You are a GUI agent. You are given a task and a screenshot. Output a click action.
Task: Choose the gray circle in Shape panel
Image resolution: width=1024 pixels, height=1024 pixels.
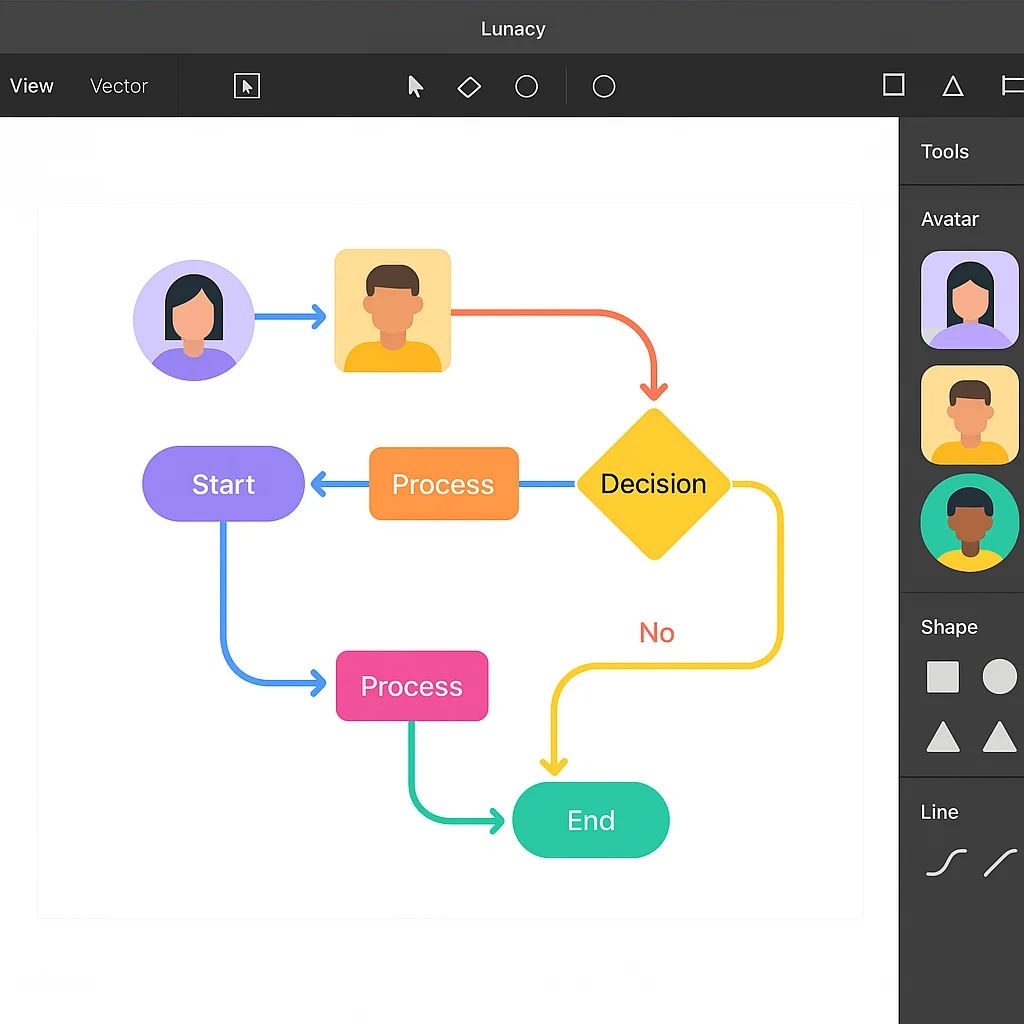pos(999,677)
